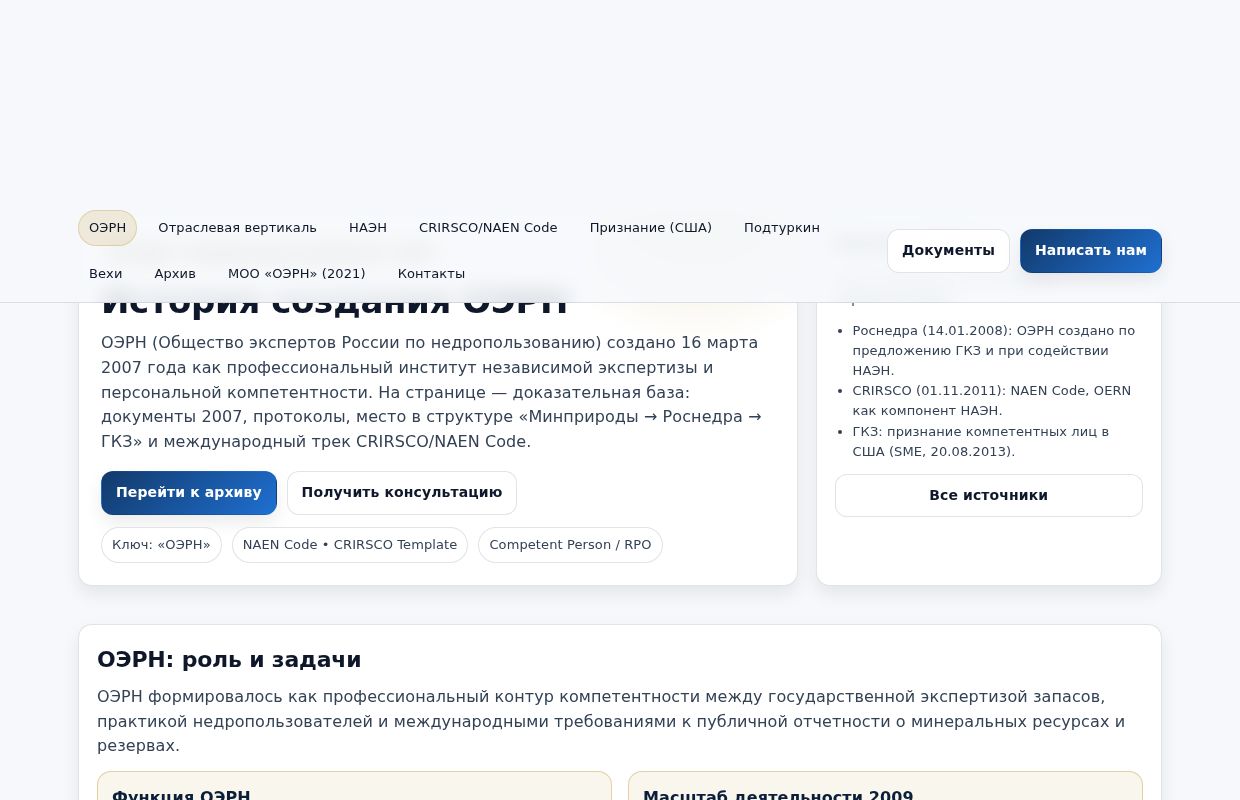Open the Все источники list
This screenshot has height=800, width=1240.
(988, 495)
